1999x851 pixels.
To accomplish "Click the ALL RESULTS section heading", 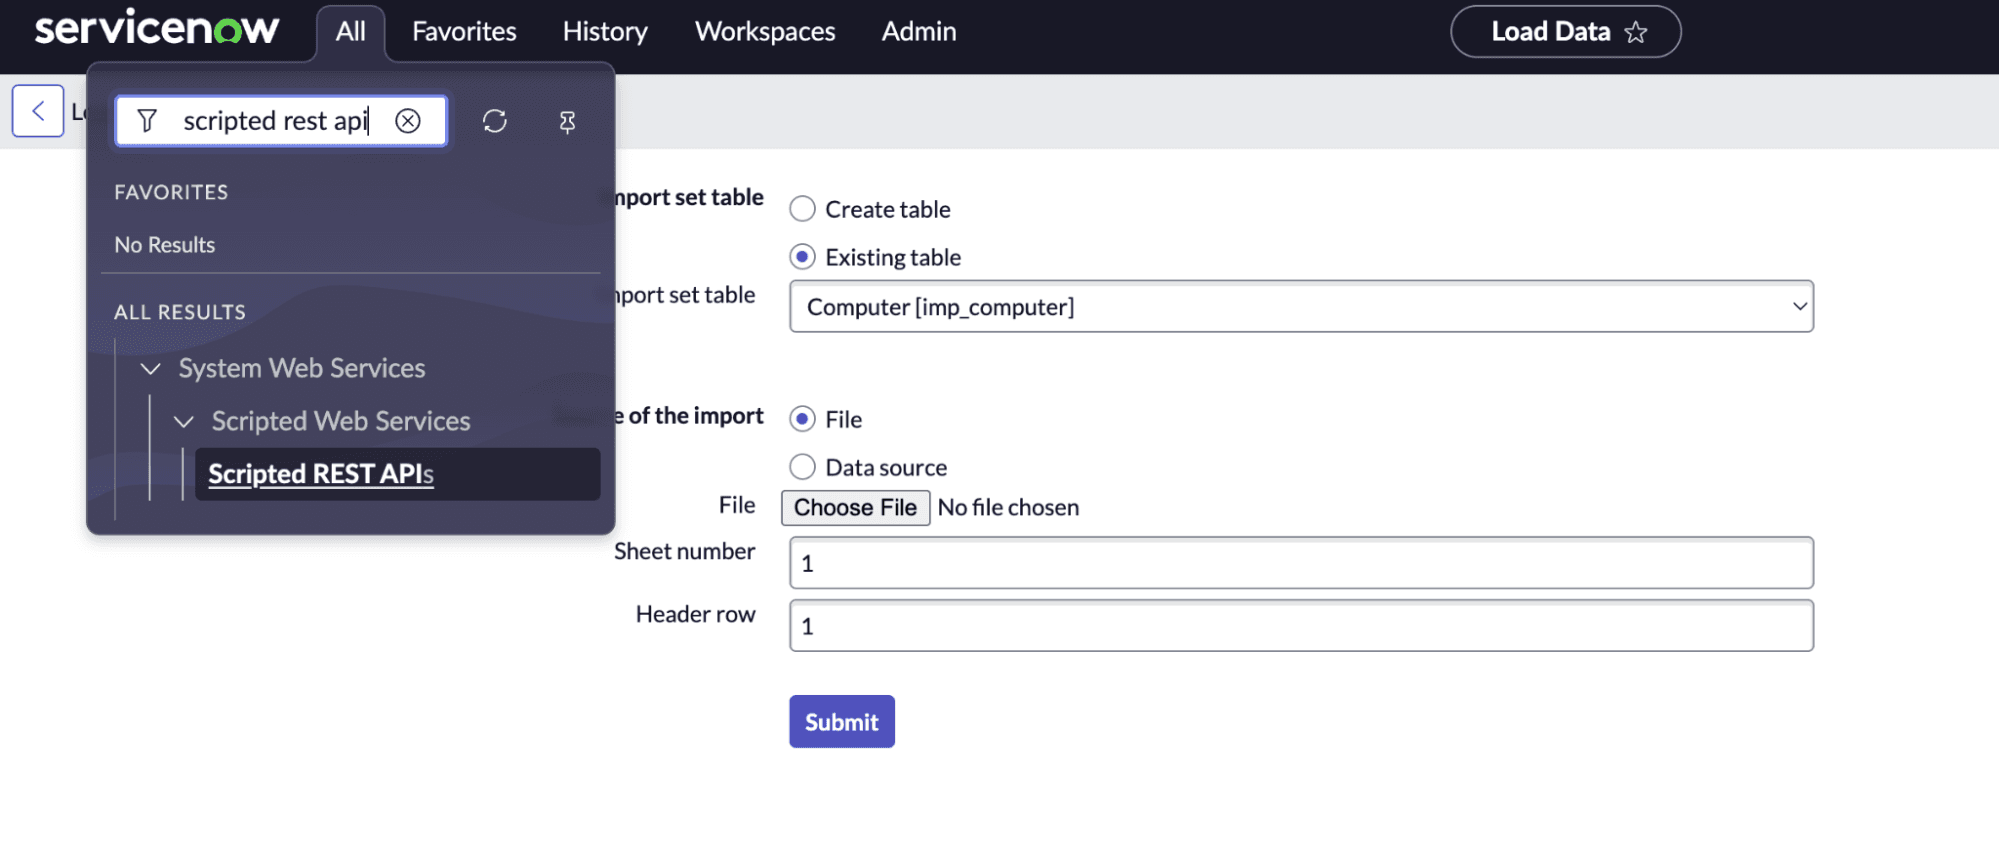I will (x=180, y=312).
